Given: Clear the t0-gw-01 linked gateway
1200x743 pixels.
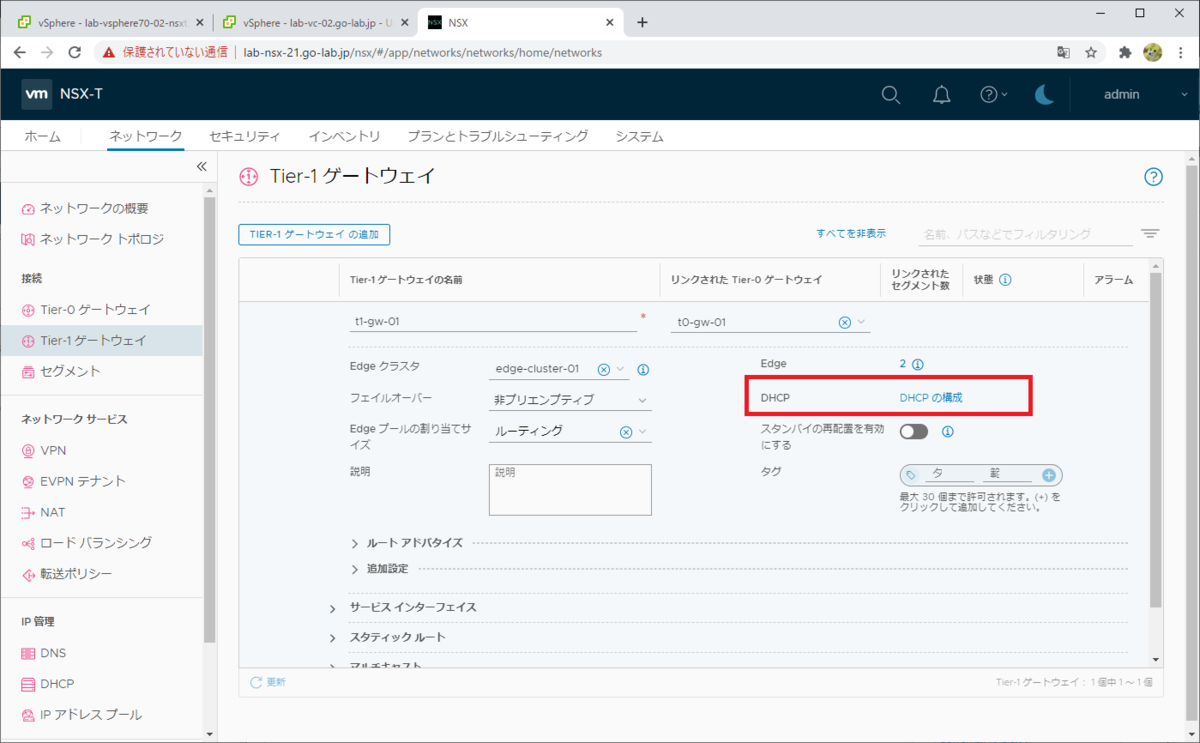Looking at the screenshot, I should click(x=844, y=322).
